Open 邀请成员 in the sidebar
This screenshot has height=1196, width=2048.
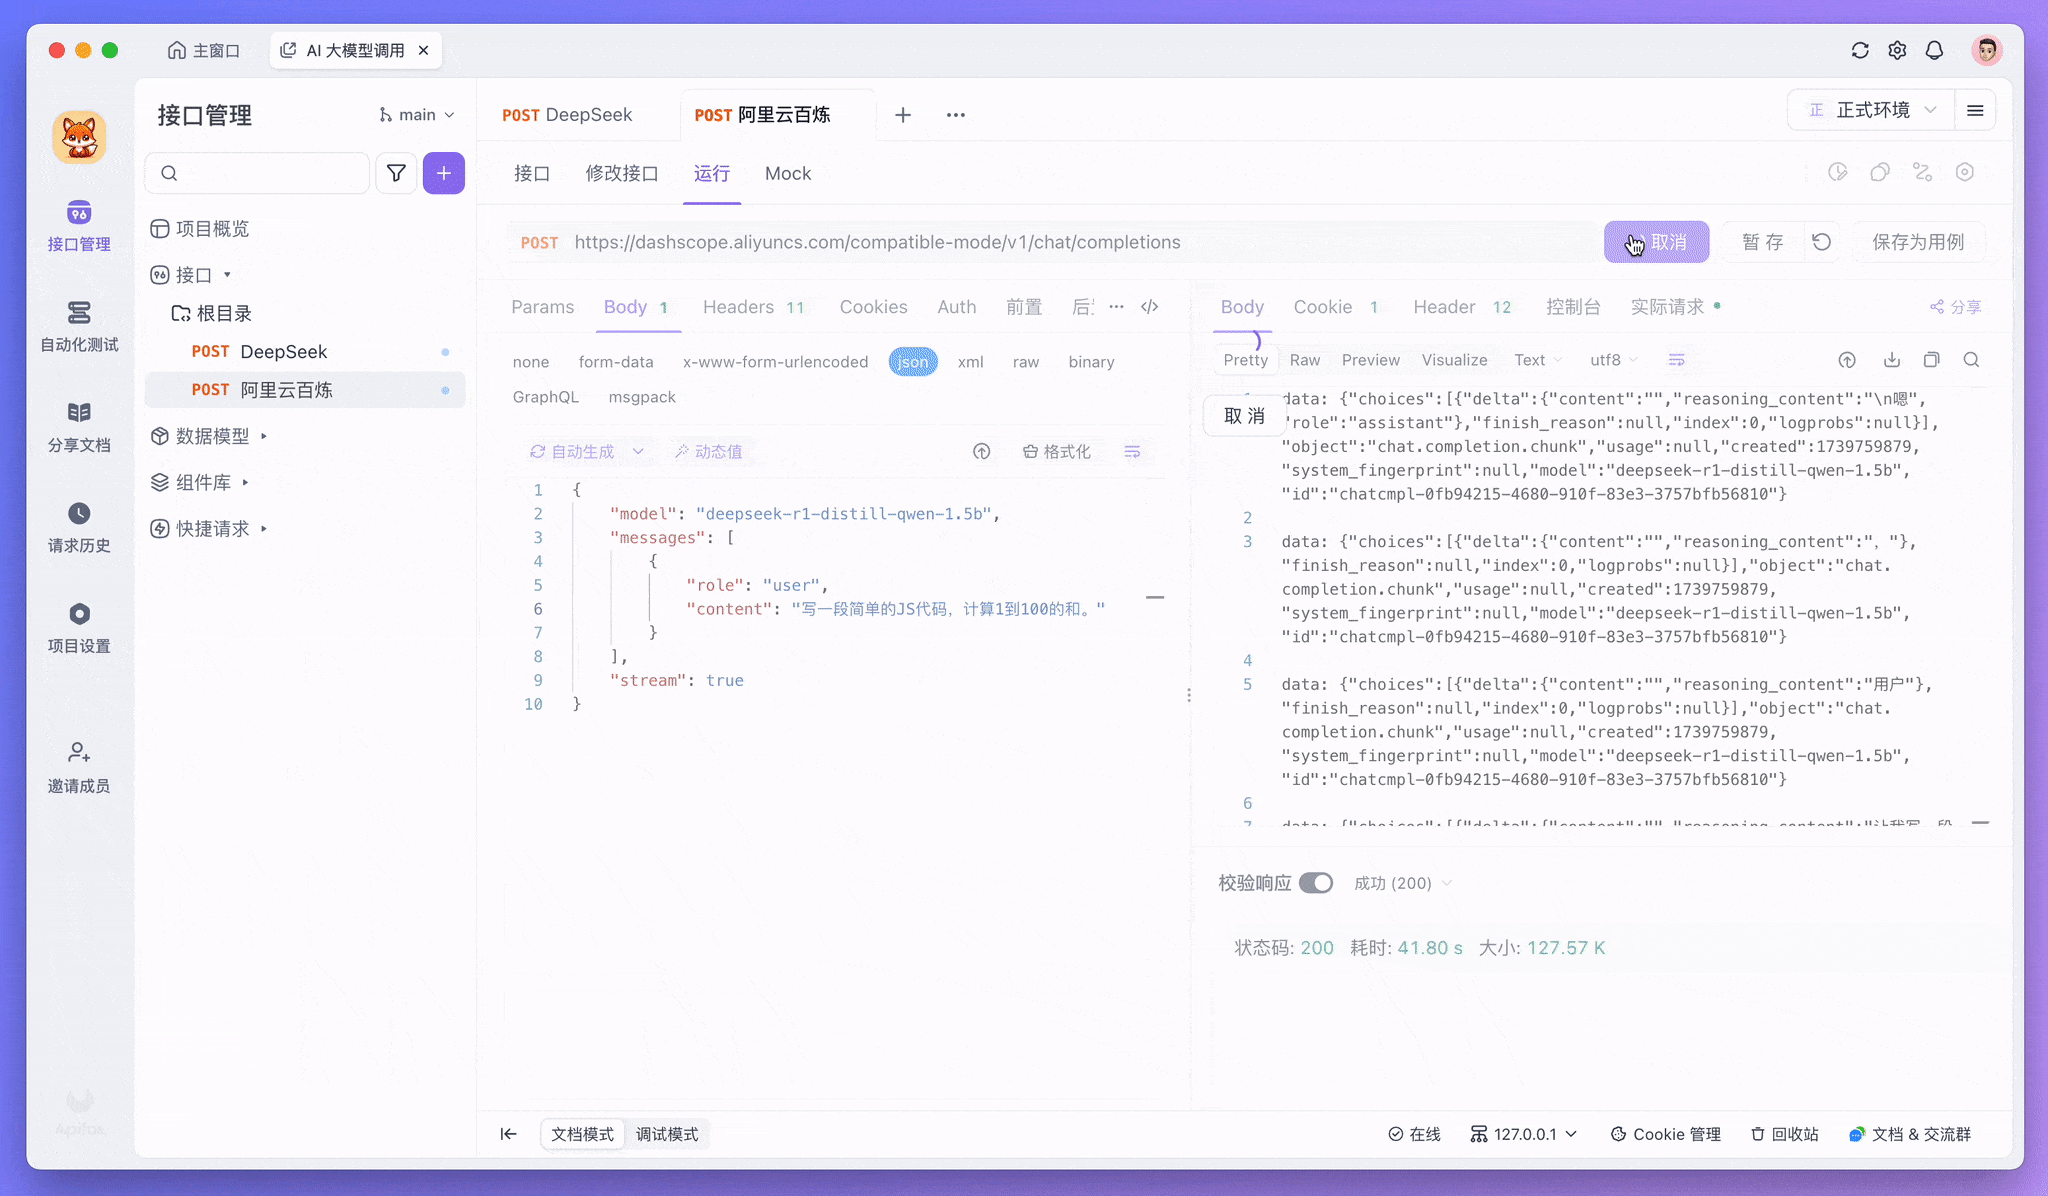(79, 768)
